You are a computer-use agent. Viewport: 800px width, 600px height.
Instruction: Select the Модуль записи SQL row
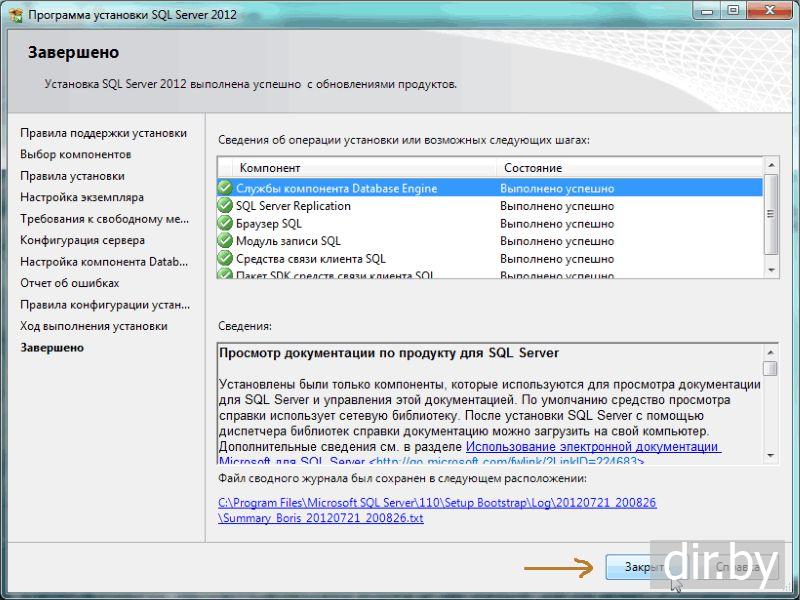click(x=490, y=241)
